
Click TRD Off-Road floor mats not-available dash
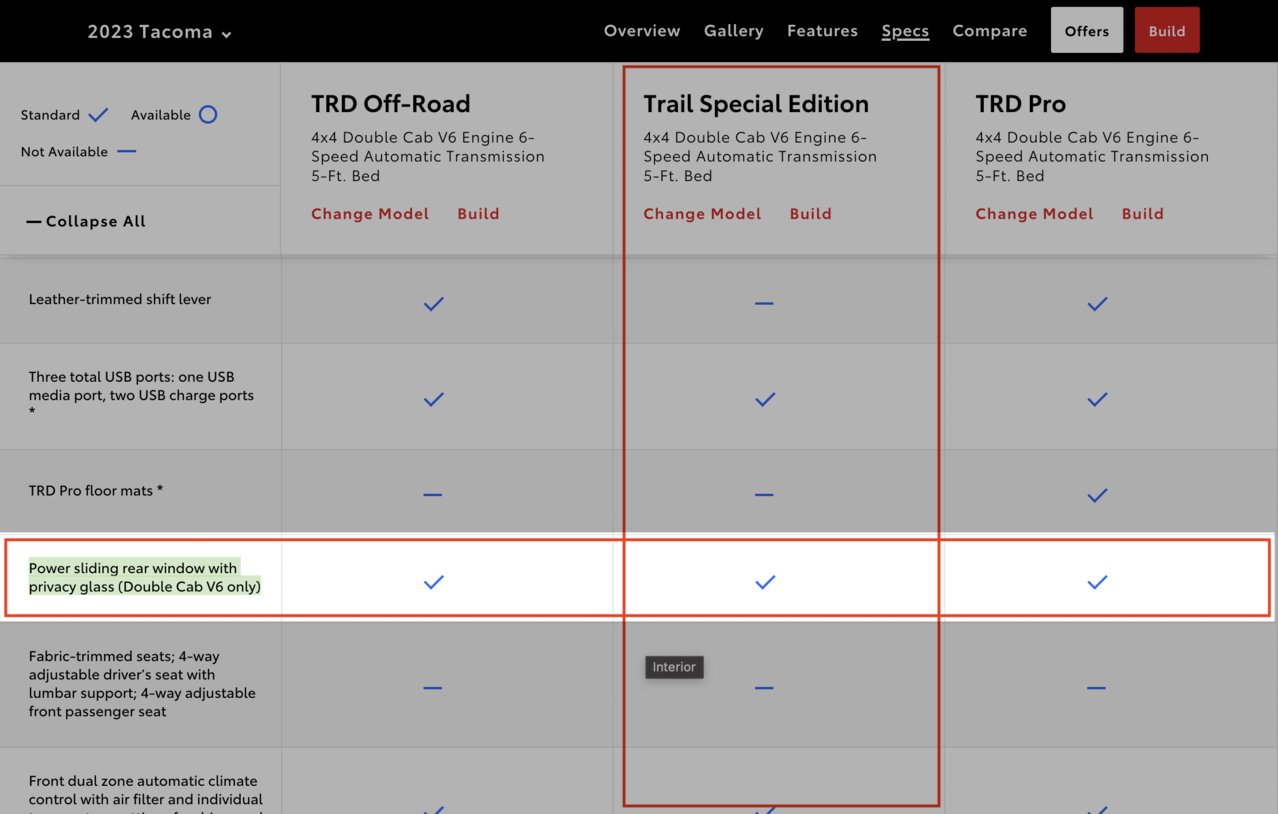(x=432, y=494)
